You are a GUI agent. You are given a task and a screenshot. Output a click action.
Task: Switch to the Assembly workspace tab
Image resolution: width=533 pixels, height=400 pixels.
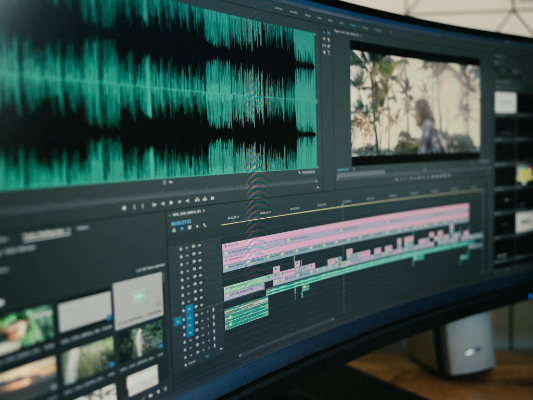click(294, 12)
